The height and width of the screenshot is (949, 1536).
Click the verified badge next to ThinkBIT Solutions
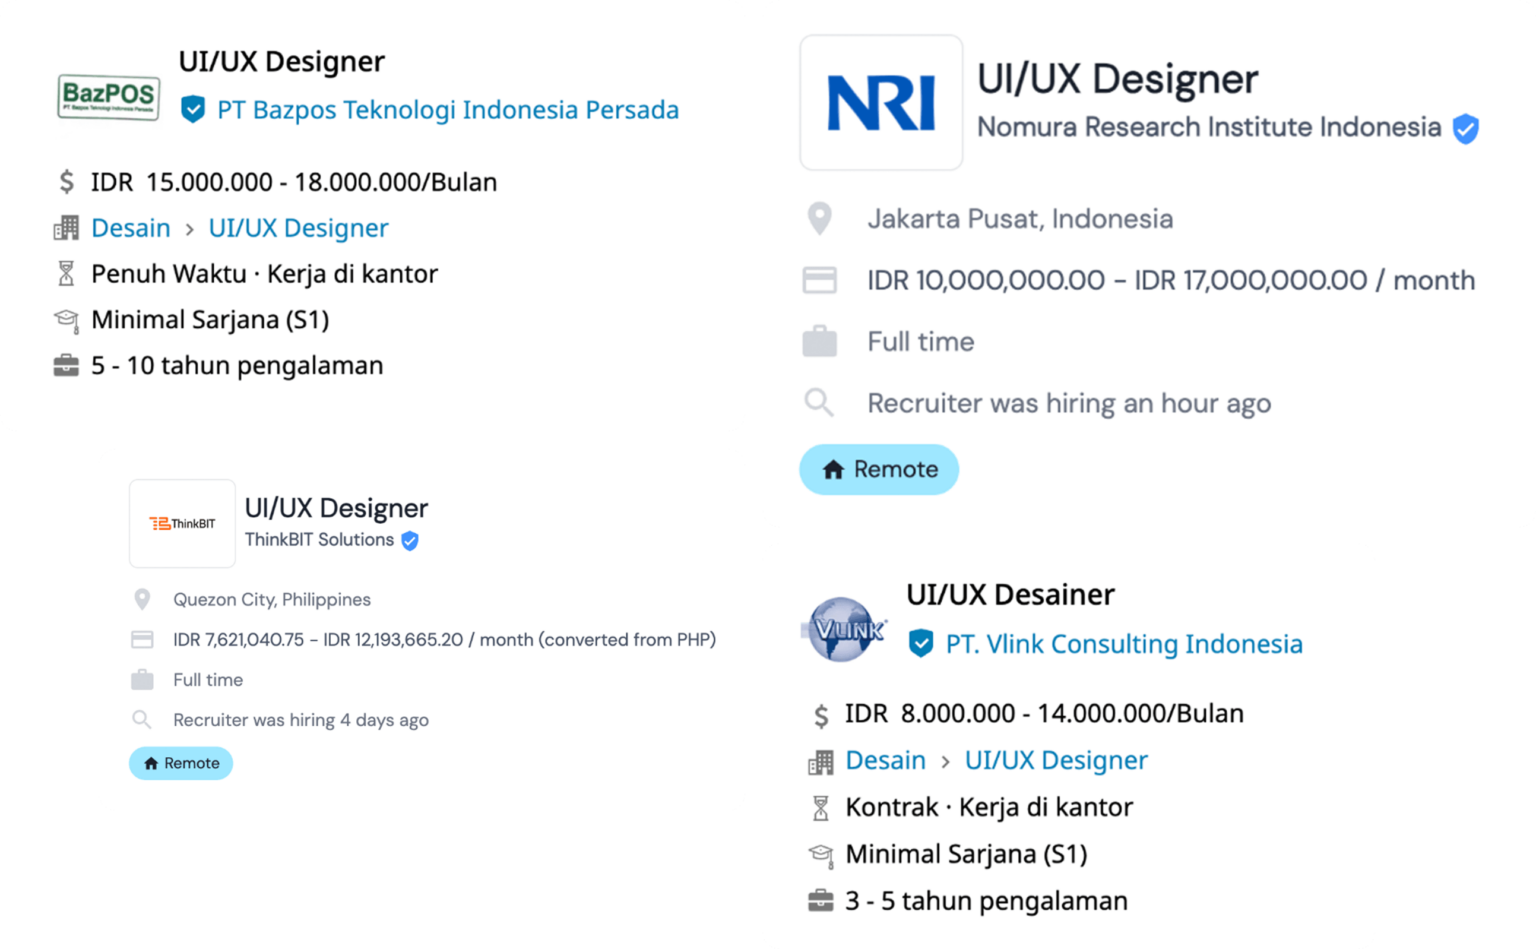[x=410, y=540]
